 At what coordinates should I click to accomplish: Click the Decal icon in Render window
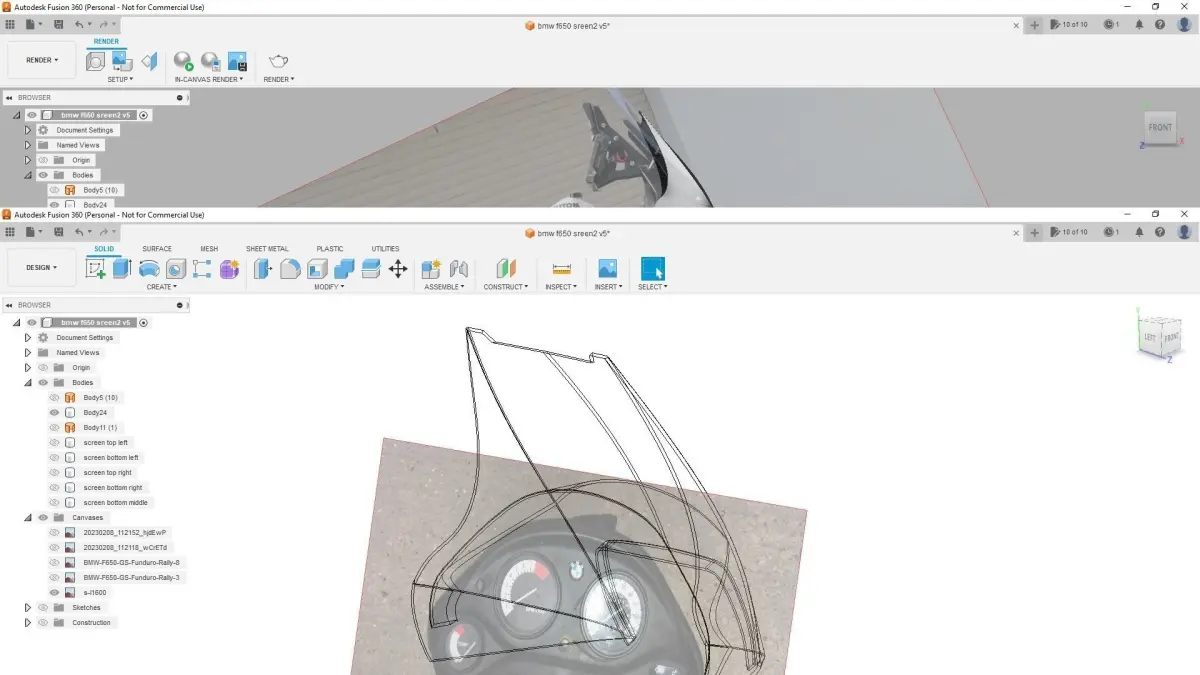149,61
